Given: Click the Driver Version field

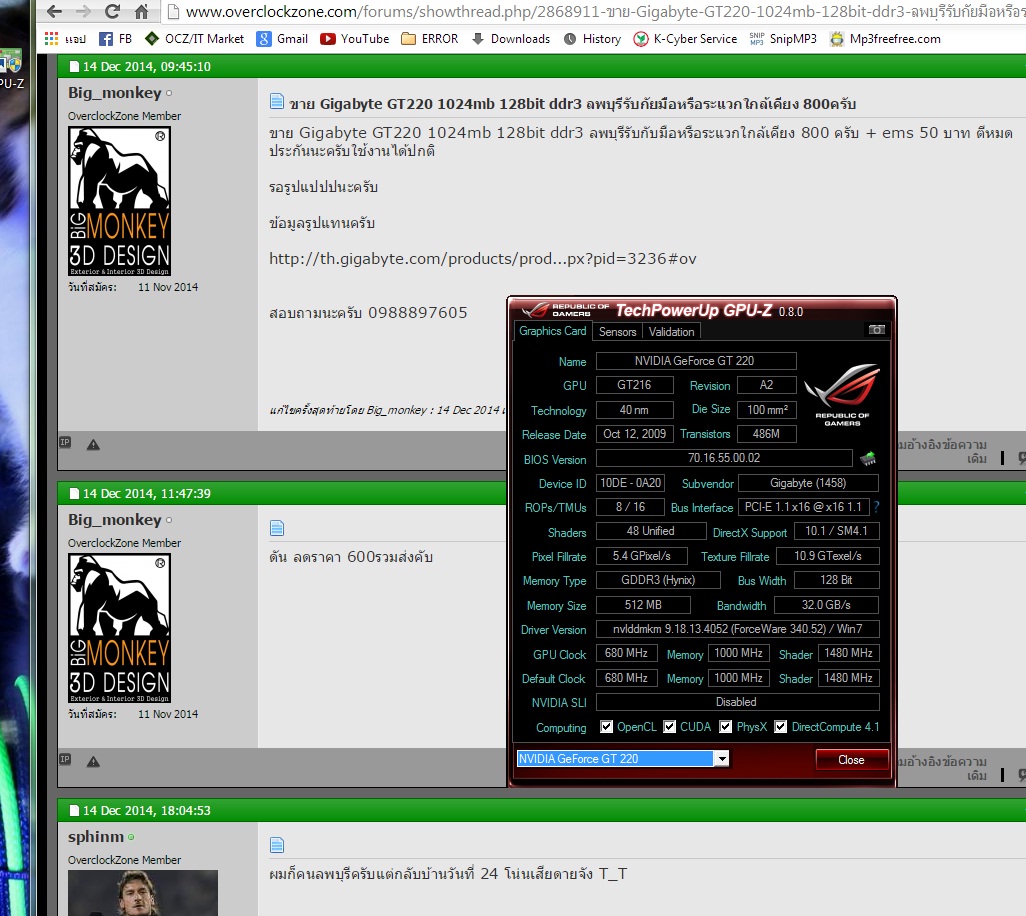Looking at the screenshot, I should (x=737, y=629).
